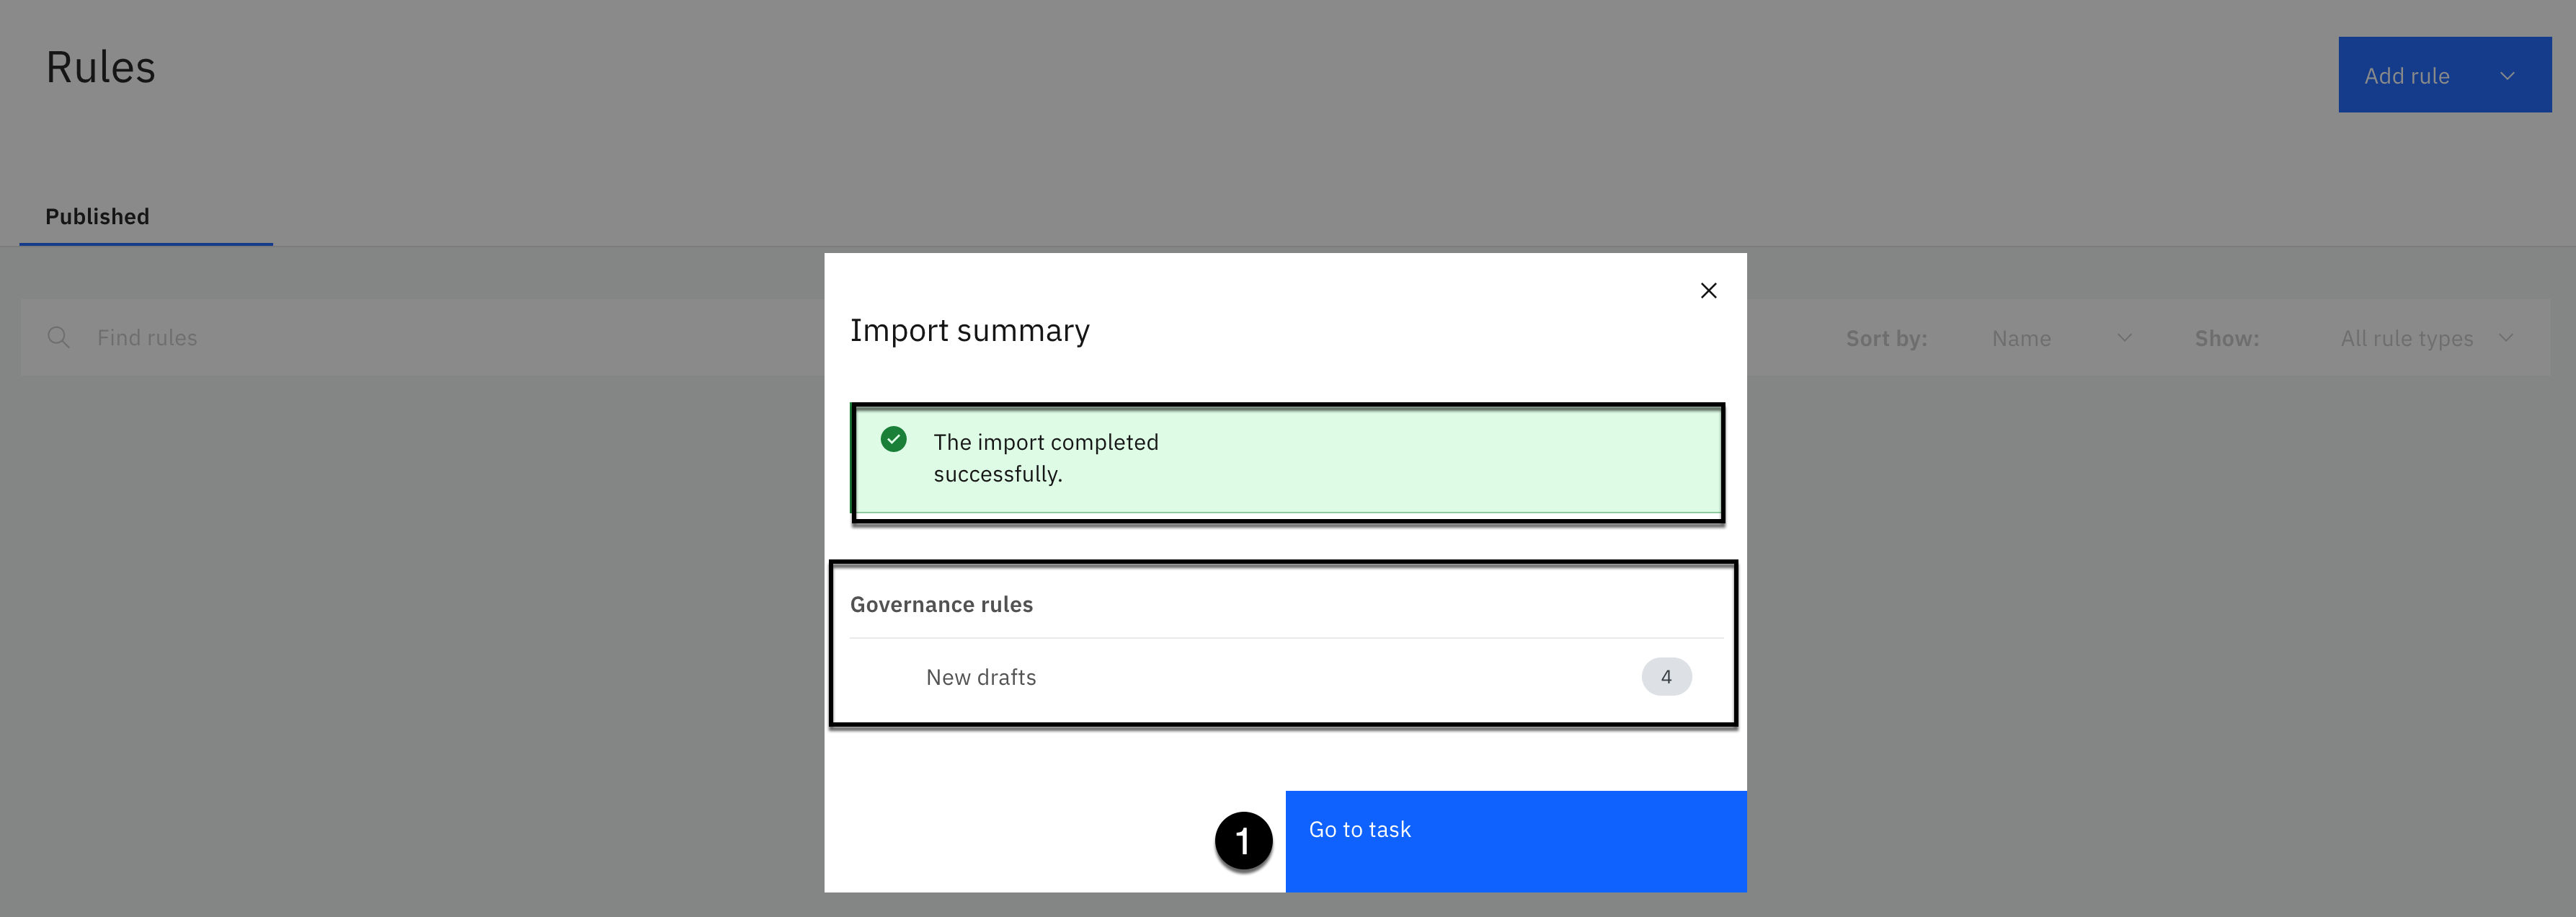Click the Sort by label
This screenshot has width=2576, height=917.
point(1886,339)
